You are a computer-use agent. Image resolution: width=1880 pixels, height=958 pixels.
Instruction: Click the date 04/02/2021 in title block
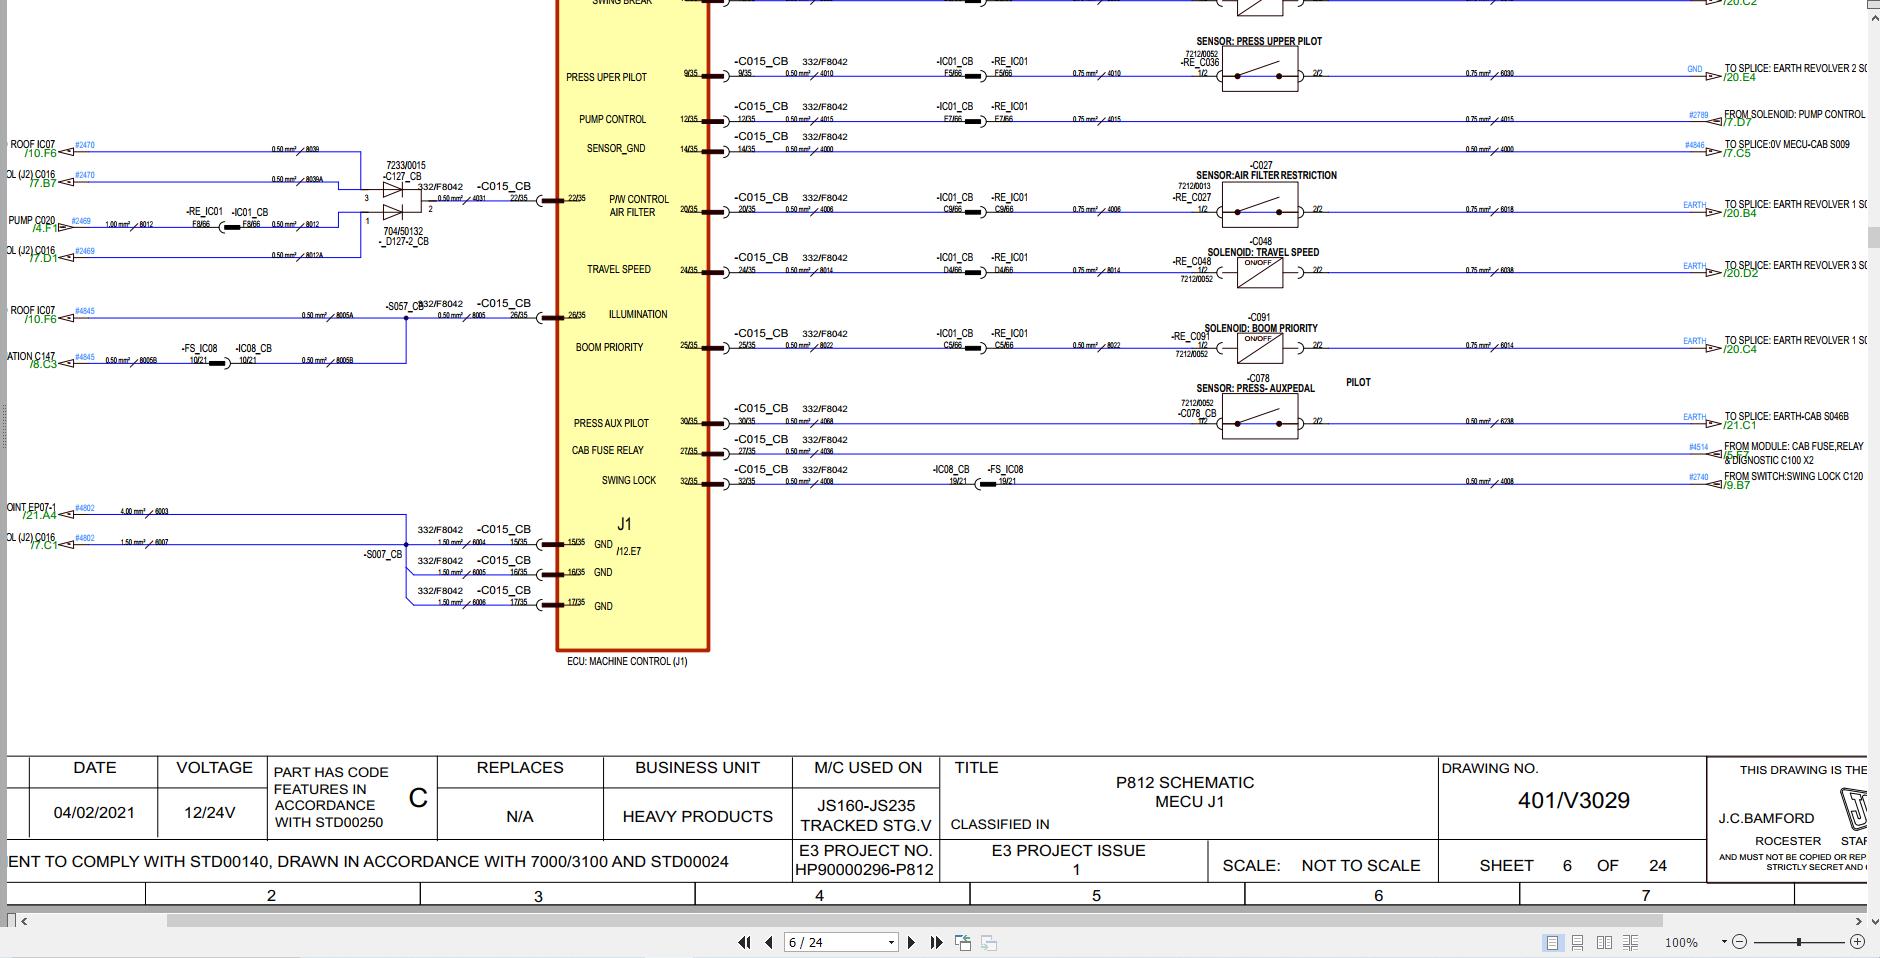click(94, 812)
